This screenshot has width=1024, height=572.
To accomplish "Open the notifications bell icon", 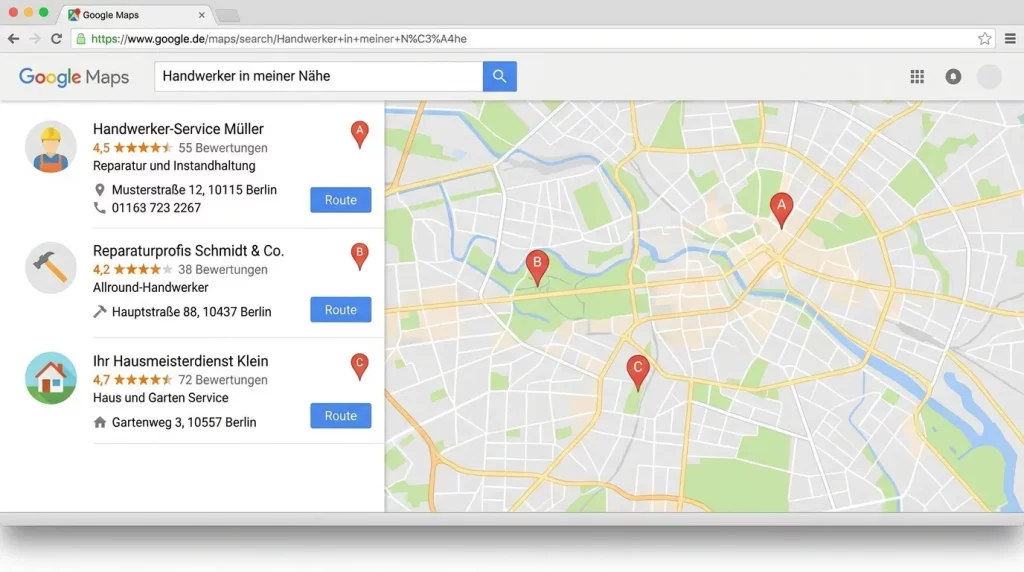I will [953, 76].
